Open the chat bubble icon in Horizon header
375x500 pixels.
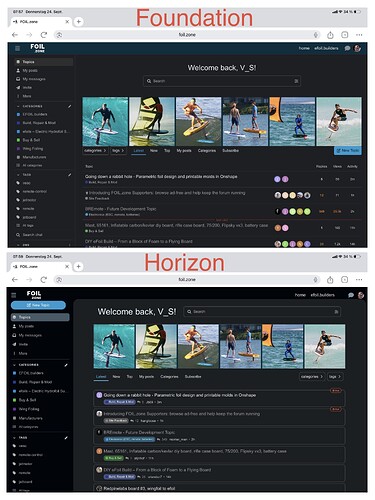(x=351, y=295)
